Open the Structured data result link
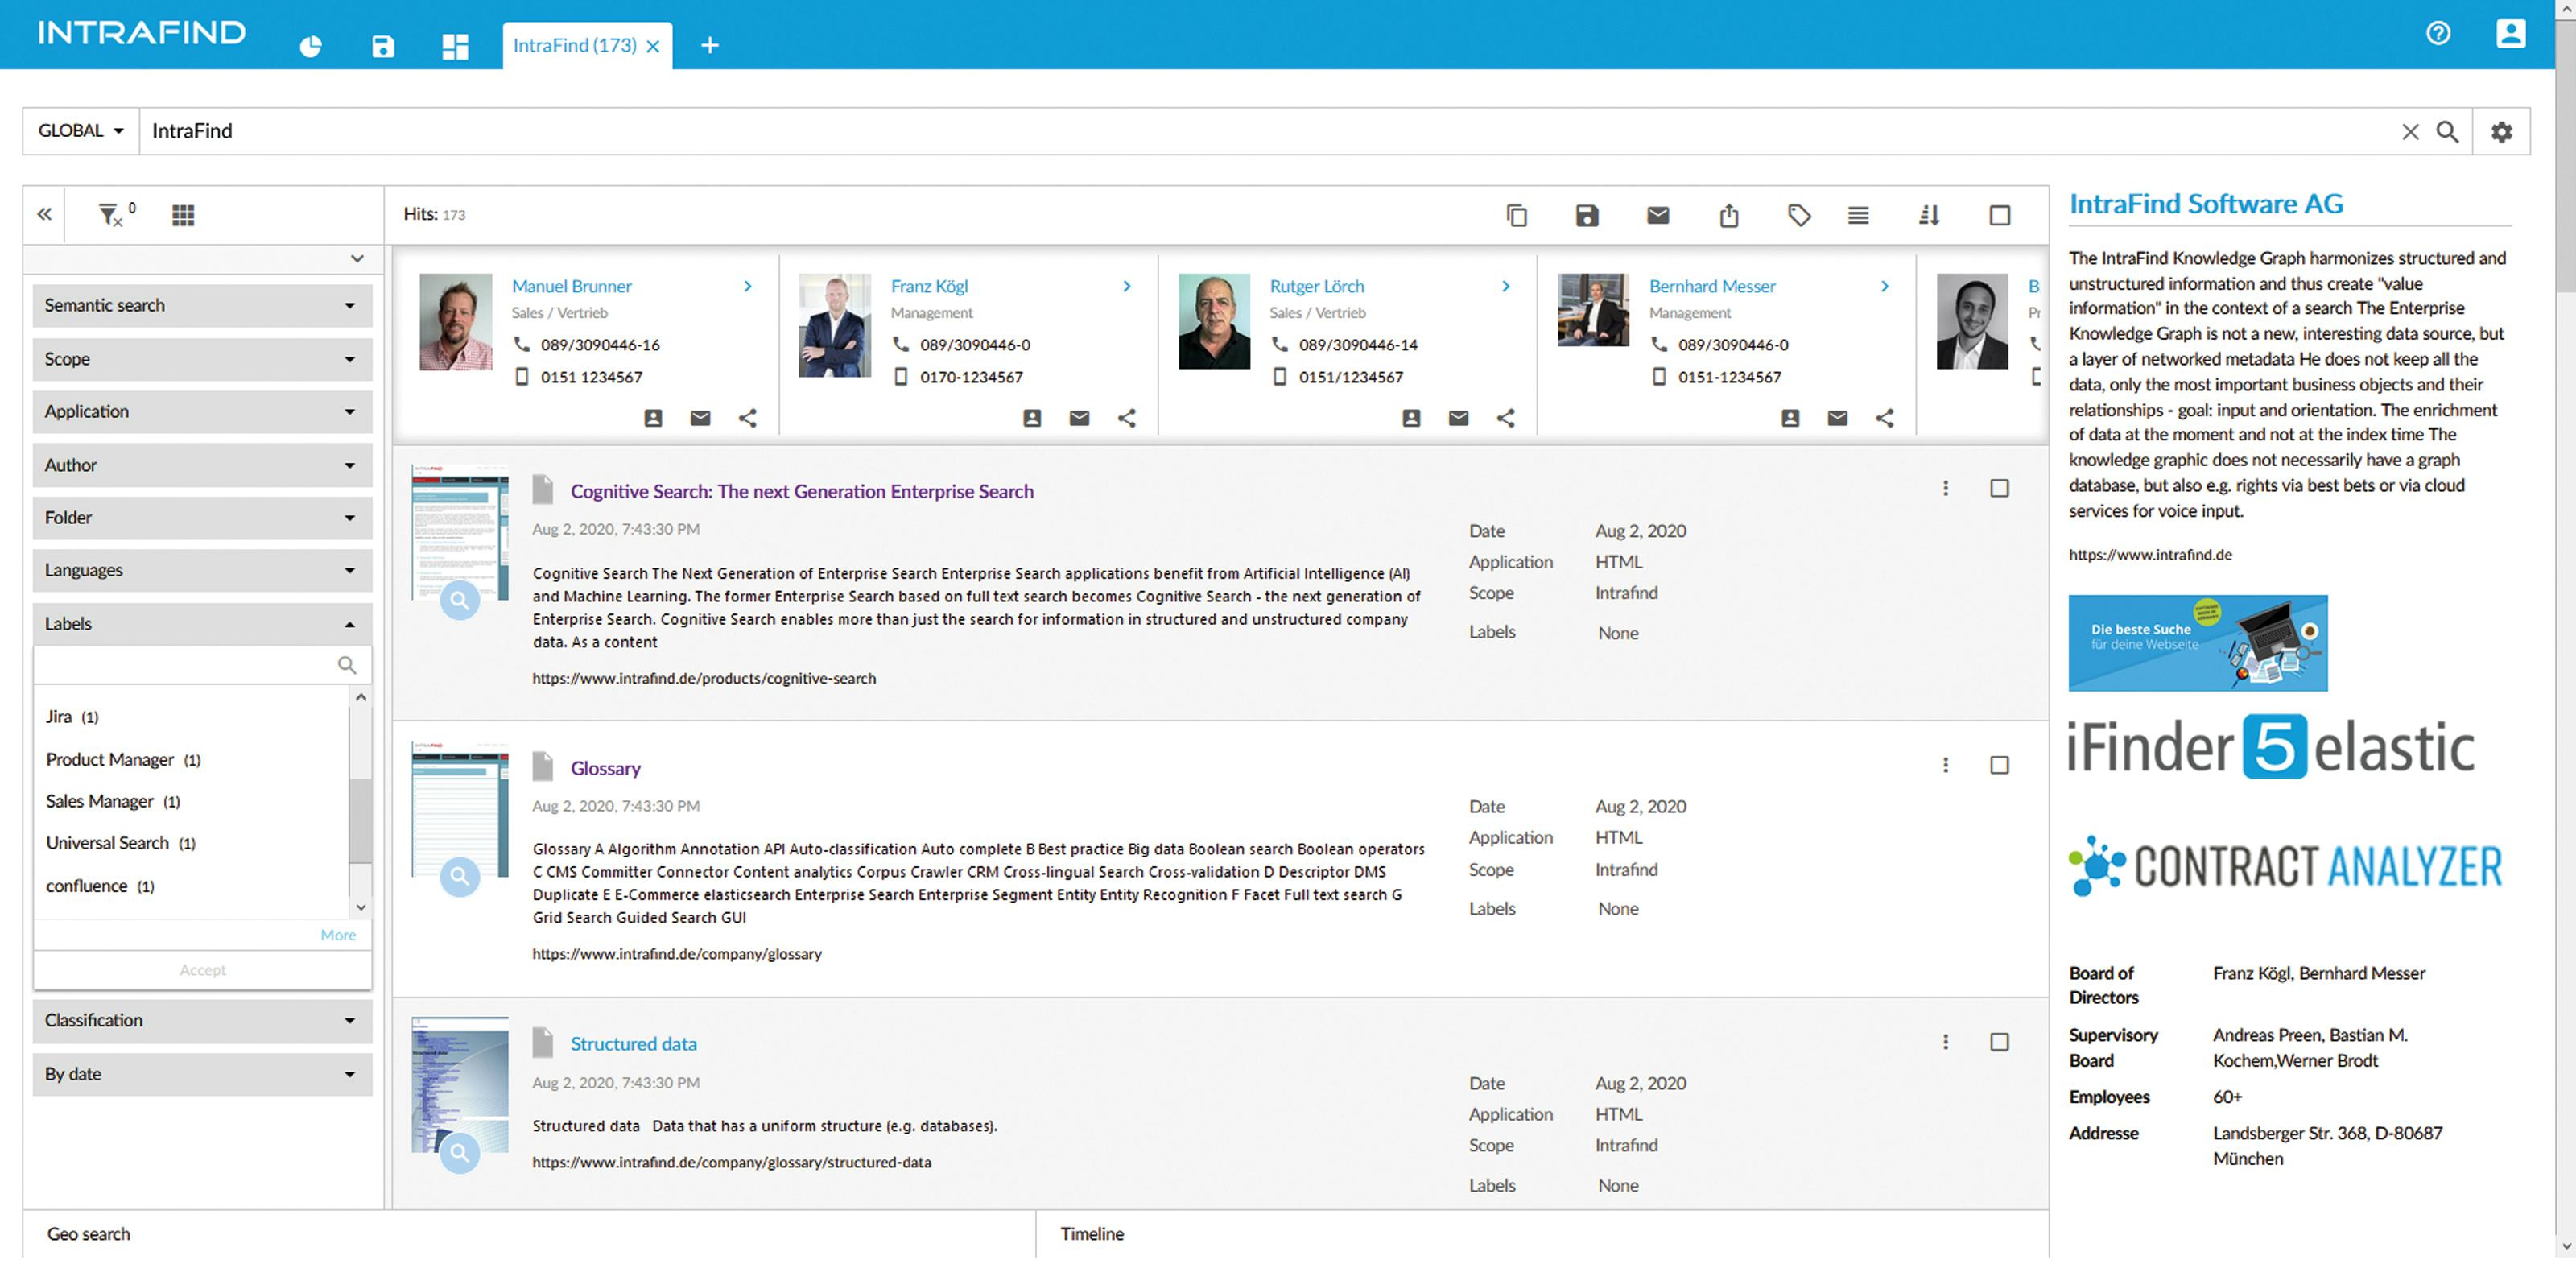Viewport: 2576px width, 1264px height. coord(633,1044)
